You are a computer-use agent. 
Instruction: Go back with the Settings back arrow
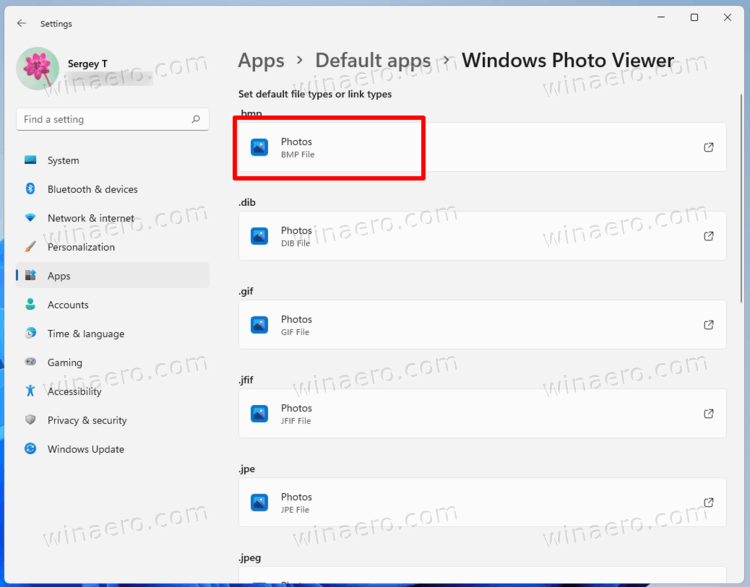(22, 23)
